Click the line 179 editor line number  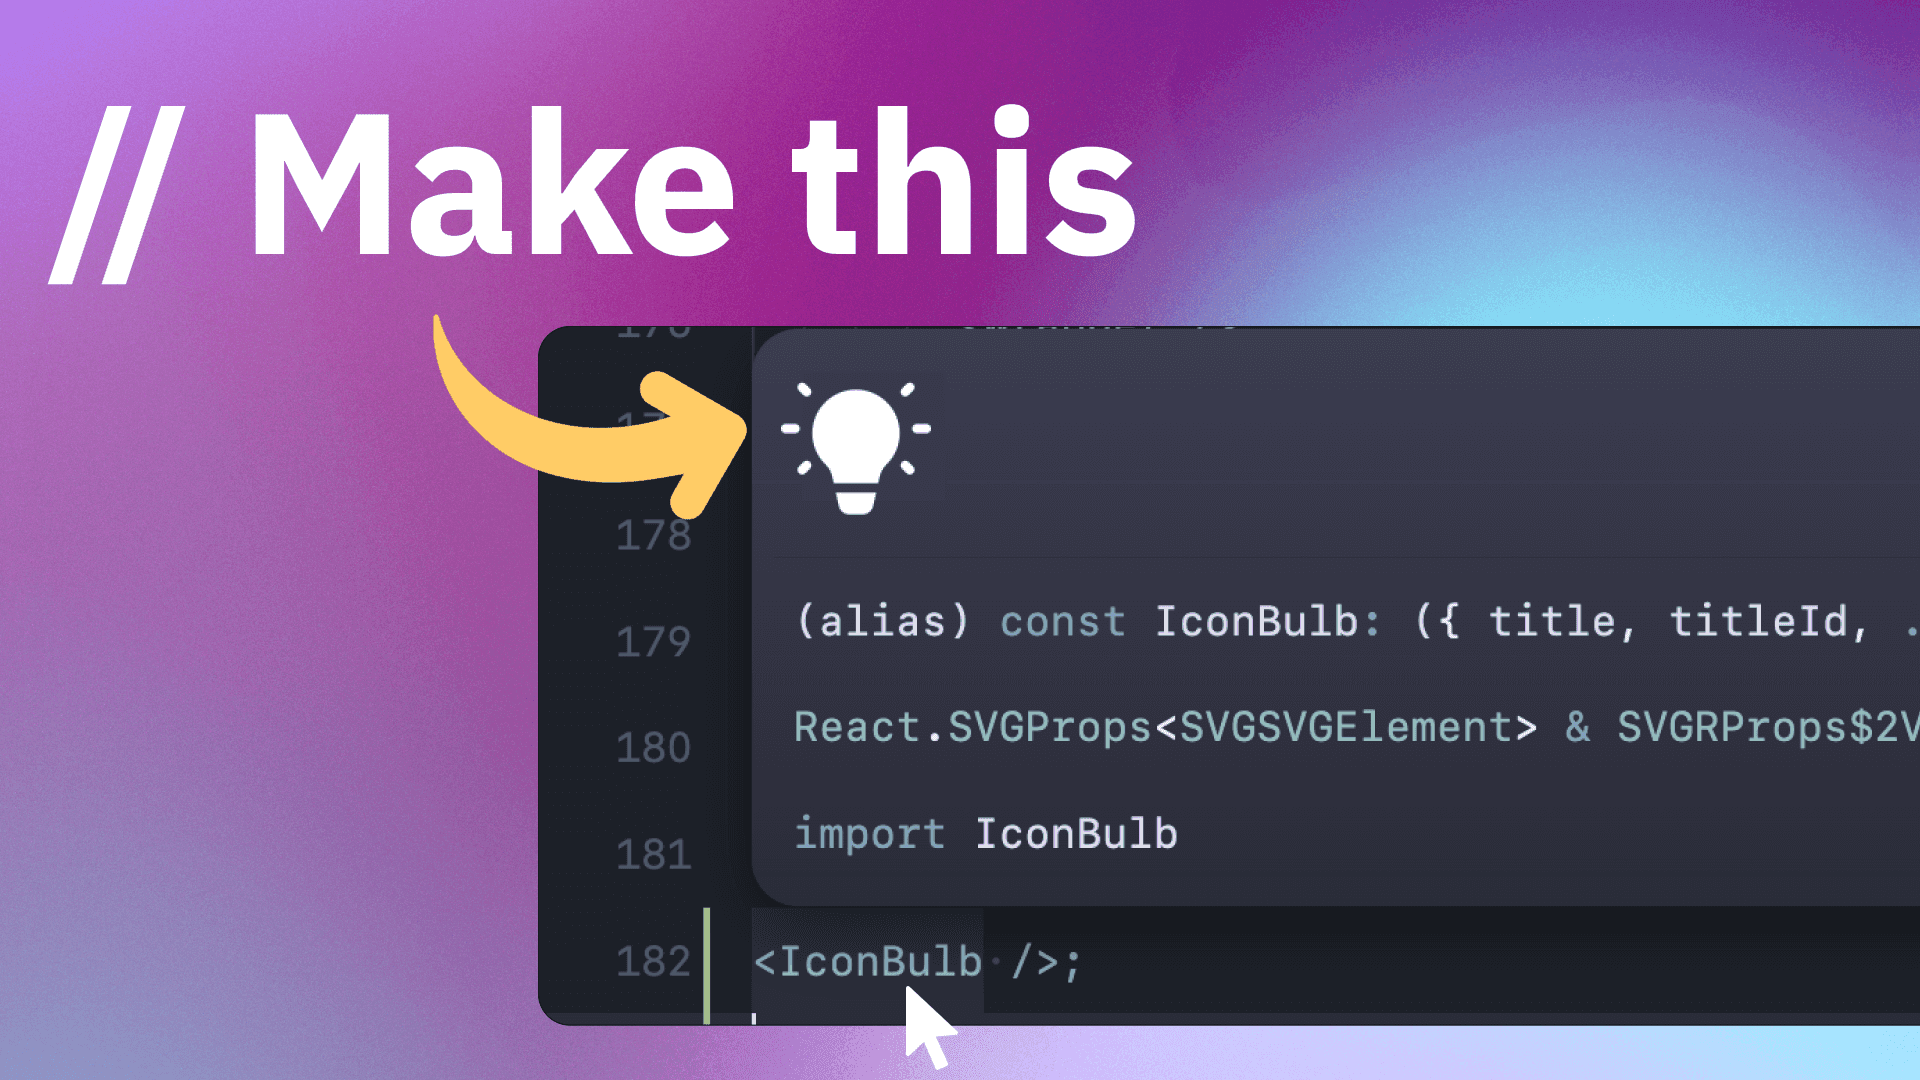pos(655,640)
